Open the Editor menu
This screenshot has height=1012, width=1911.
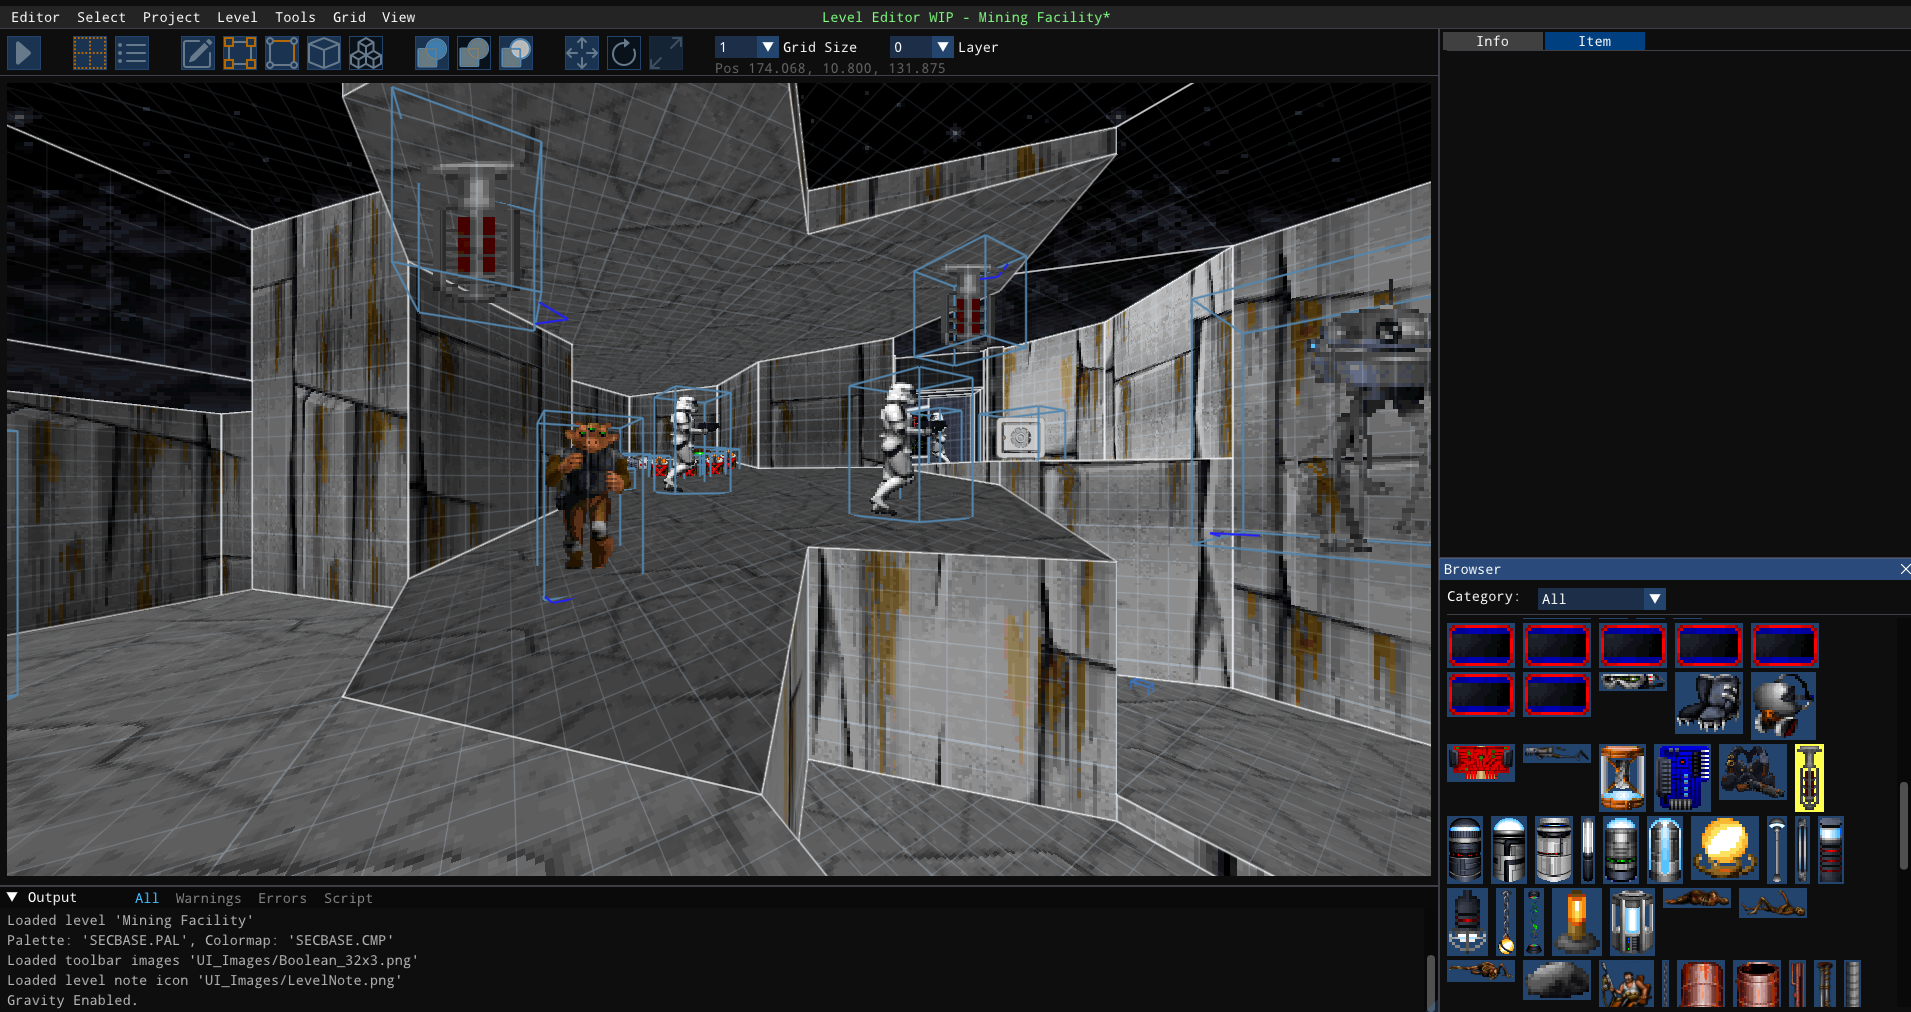[35, 17]
